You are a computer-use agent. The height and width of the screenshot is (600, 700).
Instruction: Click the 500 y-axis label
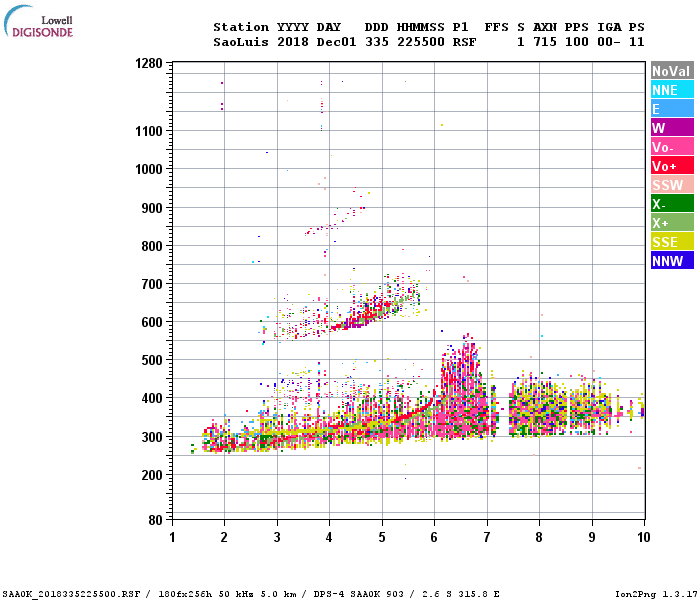tap(152, 360)
